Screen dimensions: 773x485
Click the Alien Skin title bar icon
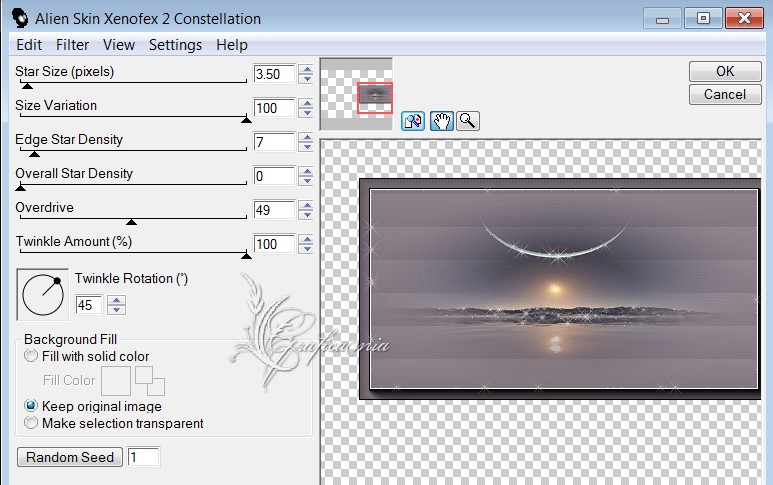20,18
